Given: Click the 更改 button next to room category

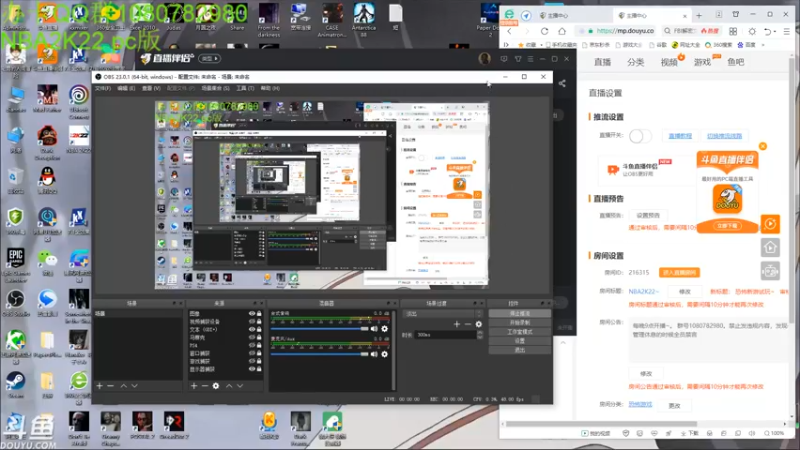Looking at the screenshot, I should click(675, 406).
